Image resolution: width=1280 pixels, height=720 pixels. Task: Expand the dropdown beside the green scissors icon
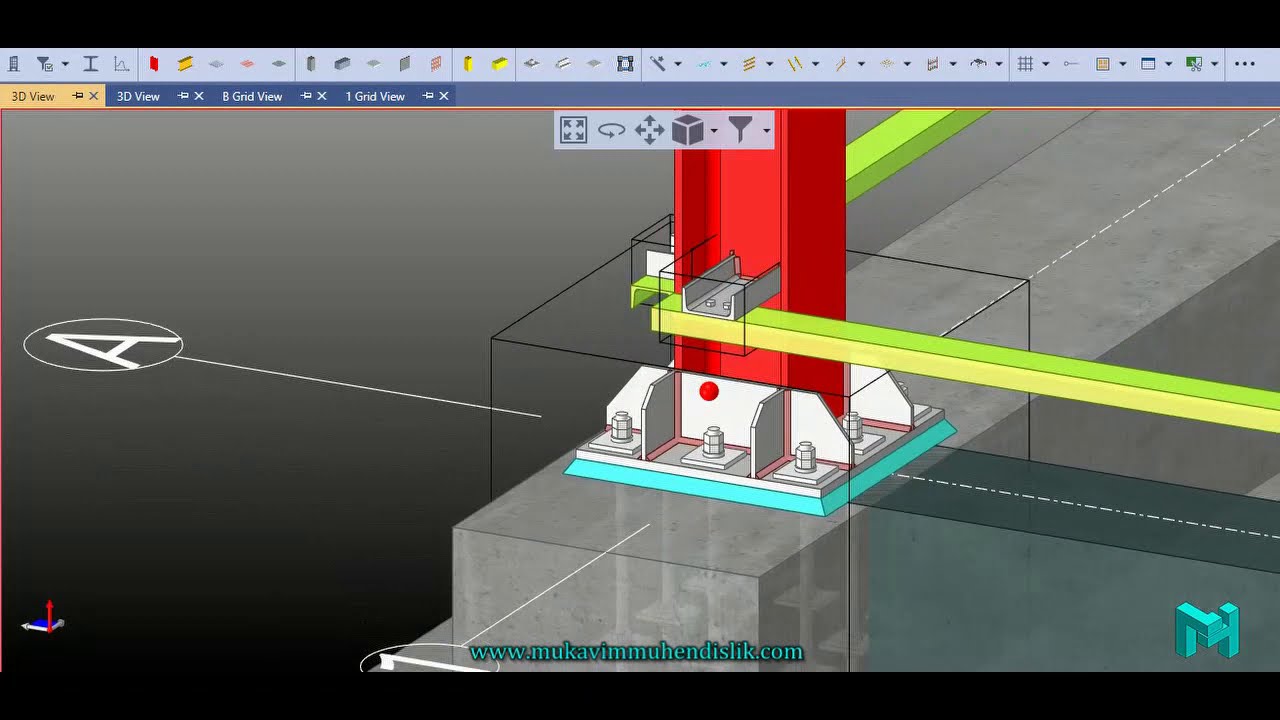[1214, 64]
